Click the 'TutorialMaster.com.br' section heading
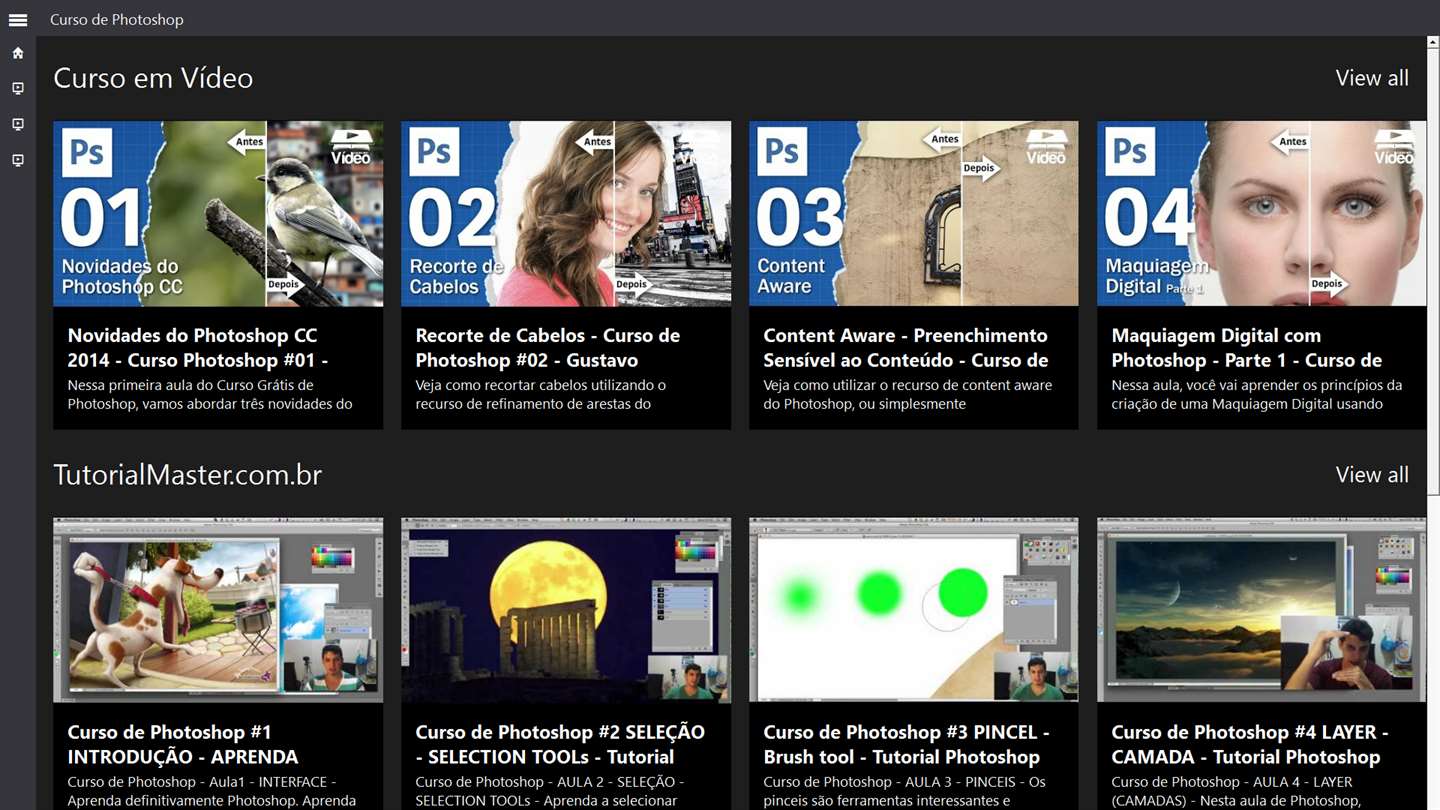Image resolution: width=1440 pixels, height=810 pixels. click(188, 475)
